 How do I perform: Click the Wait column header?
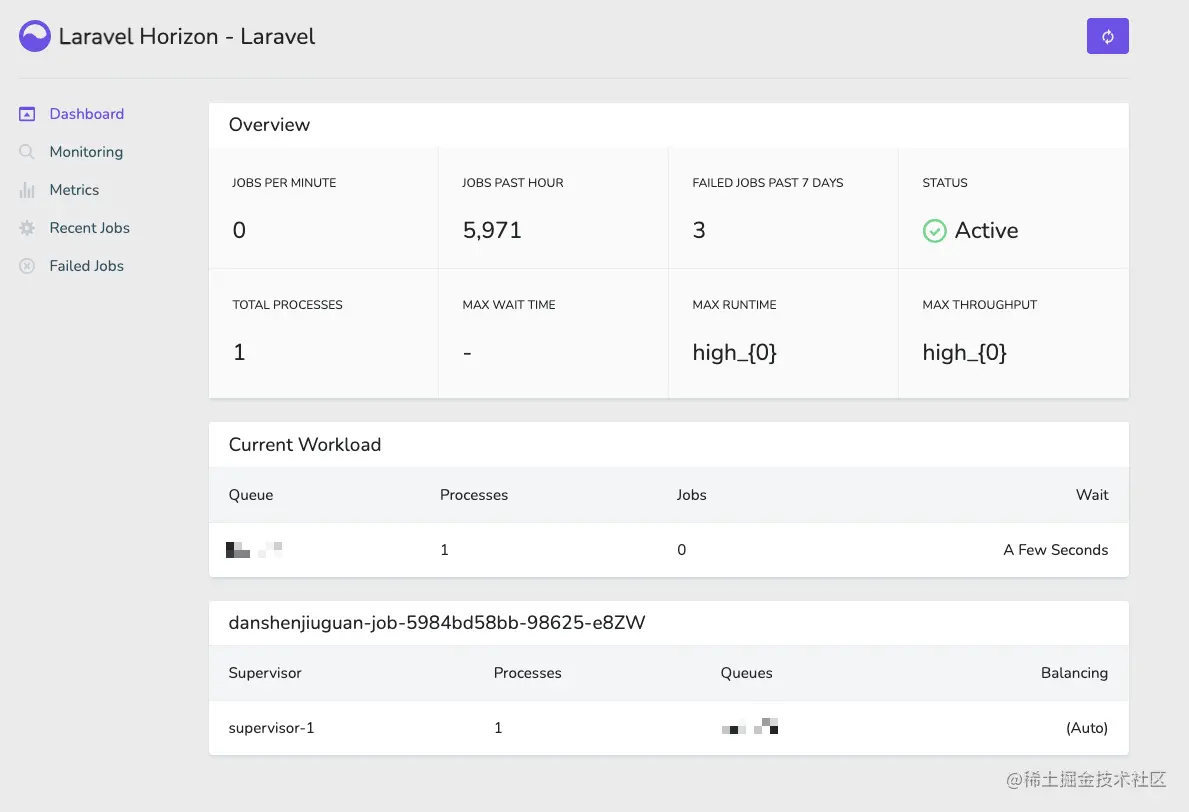pos(1092,495)
